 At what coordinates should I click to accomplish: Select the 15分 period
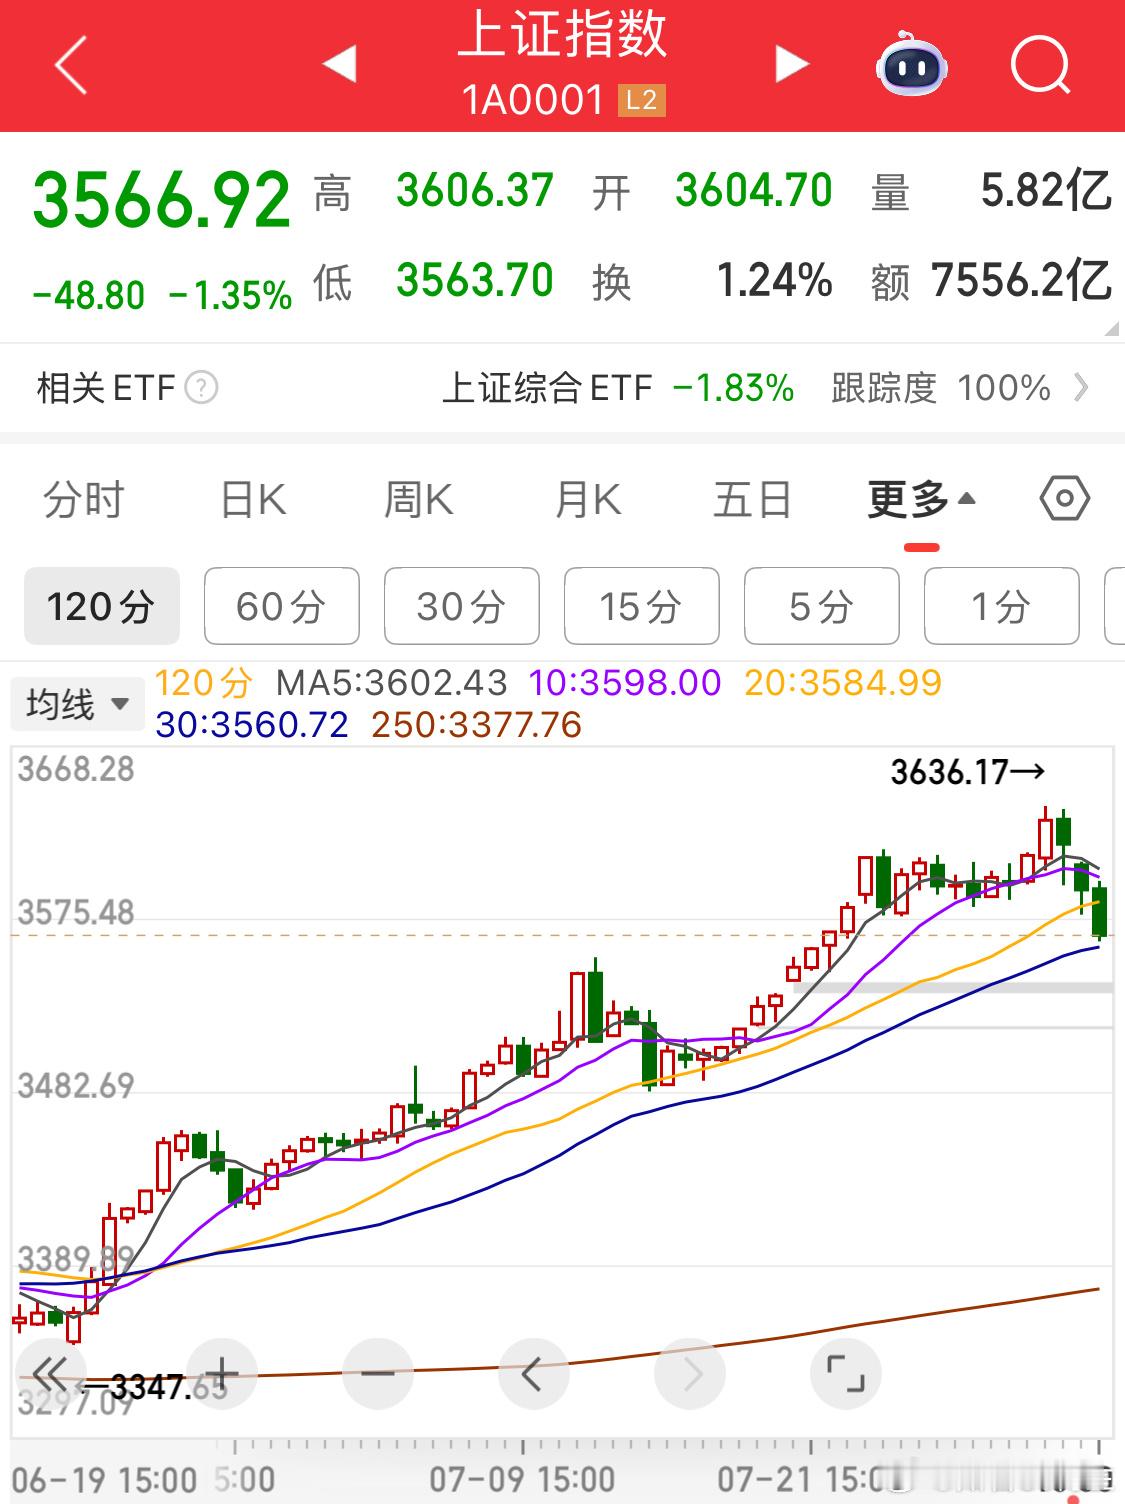[642, 606]
